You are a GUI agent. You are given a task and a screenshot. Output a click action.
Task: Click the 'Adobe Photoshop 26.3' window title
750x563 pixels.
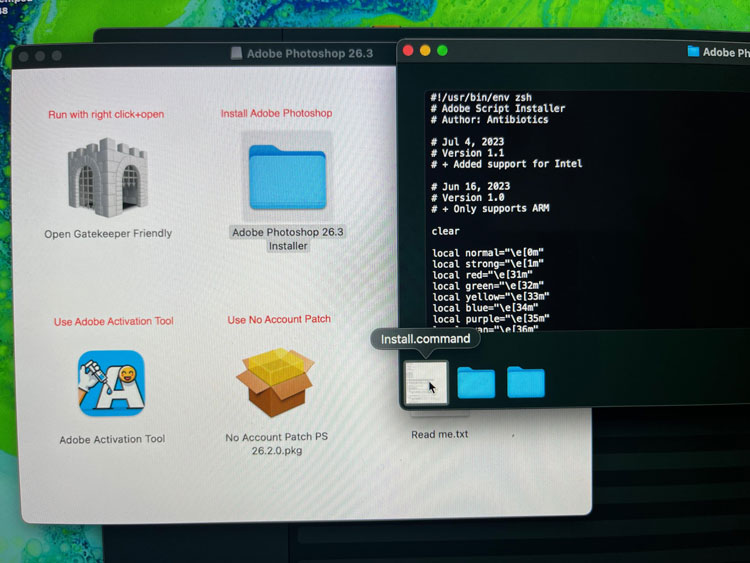[x=310, y=54]
